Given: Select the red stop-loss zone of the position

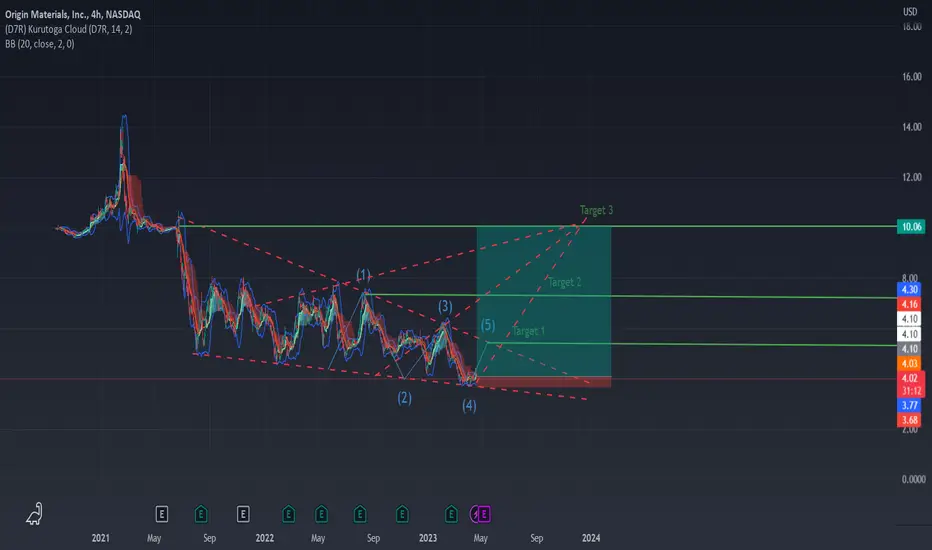Looking at the screenshot, I should (x=543, y=382).
